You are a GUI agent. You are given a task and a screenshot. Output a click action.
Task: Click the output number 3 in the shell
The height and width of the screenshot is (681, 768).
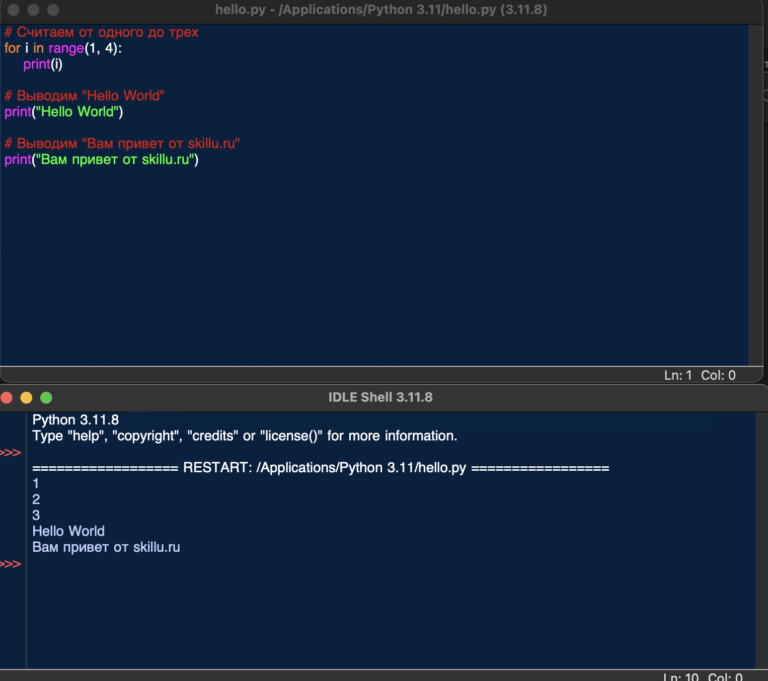click(x=36, y=515)
